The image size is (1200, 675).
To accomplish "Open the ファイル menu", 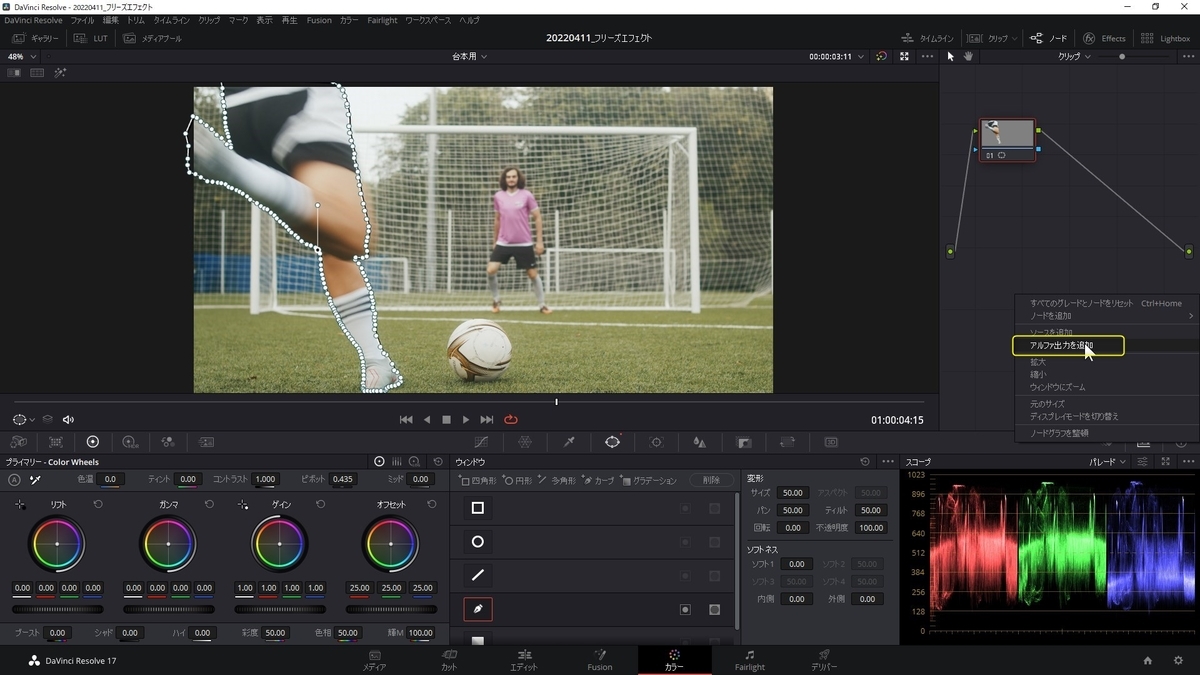I will (x=82, y=20).
